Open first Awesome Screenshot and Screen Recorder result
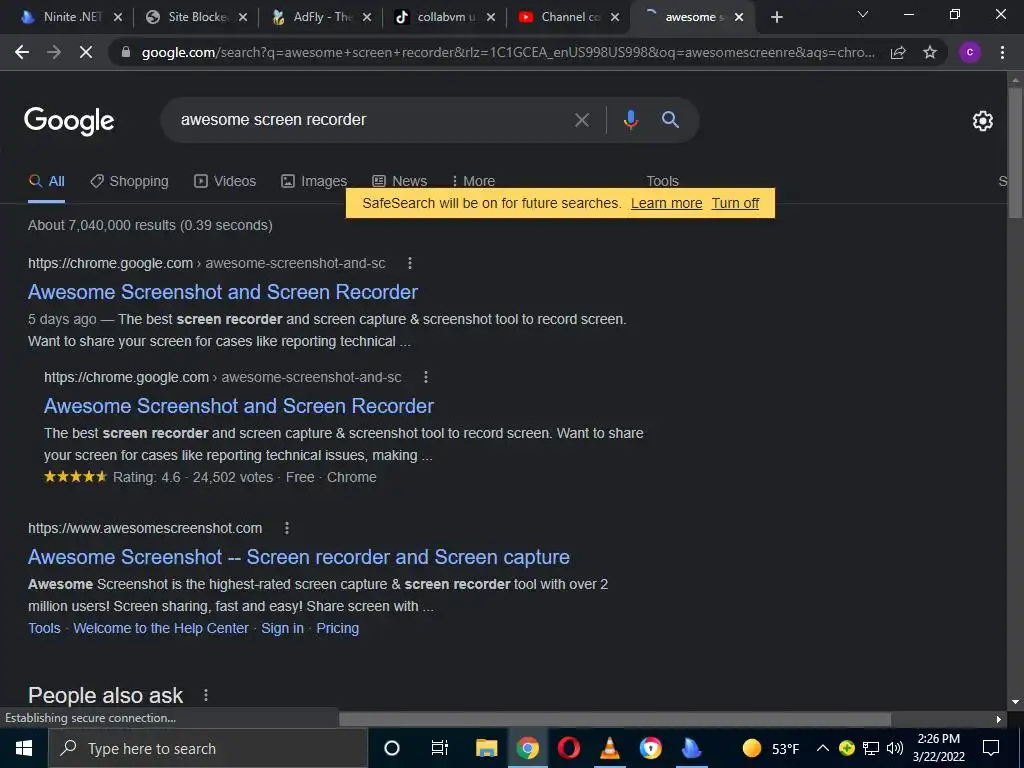The height and width of the screenshot is (768, 1024). pos(223,292)
